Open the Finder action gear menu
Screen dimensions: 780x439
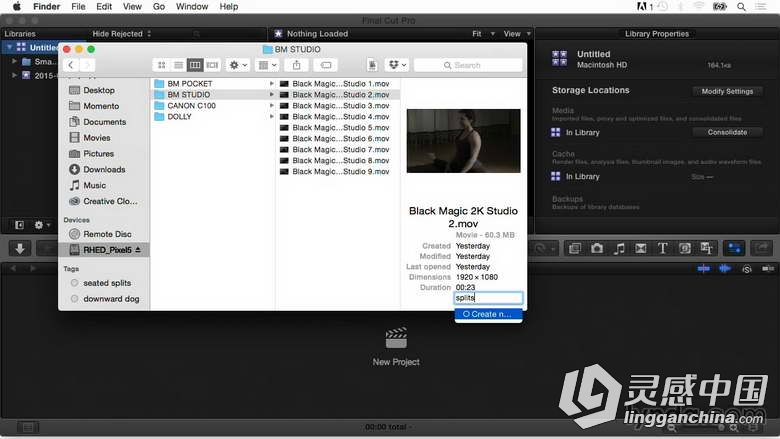click(237, 65)
